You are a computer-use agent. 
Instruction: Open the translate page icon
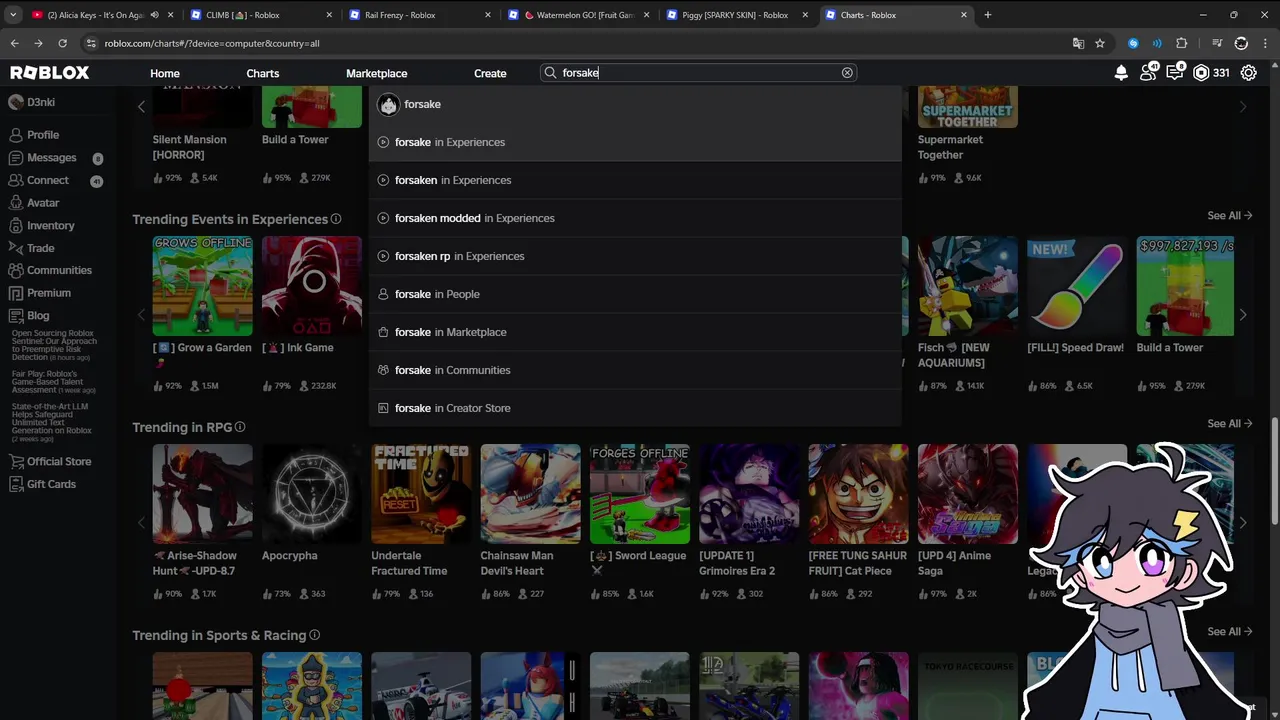click(1078, 43)
